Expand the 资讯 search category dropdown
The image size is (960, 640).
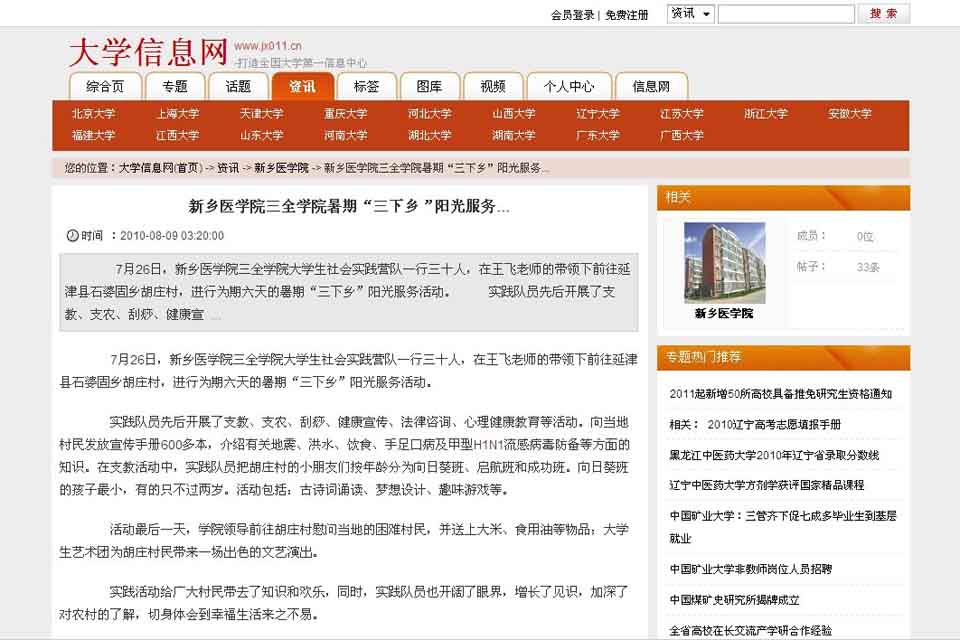(691, 14)
